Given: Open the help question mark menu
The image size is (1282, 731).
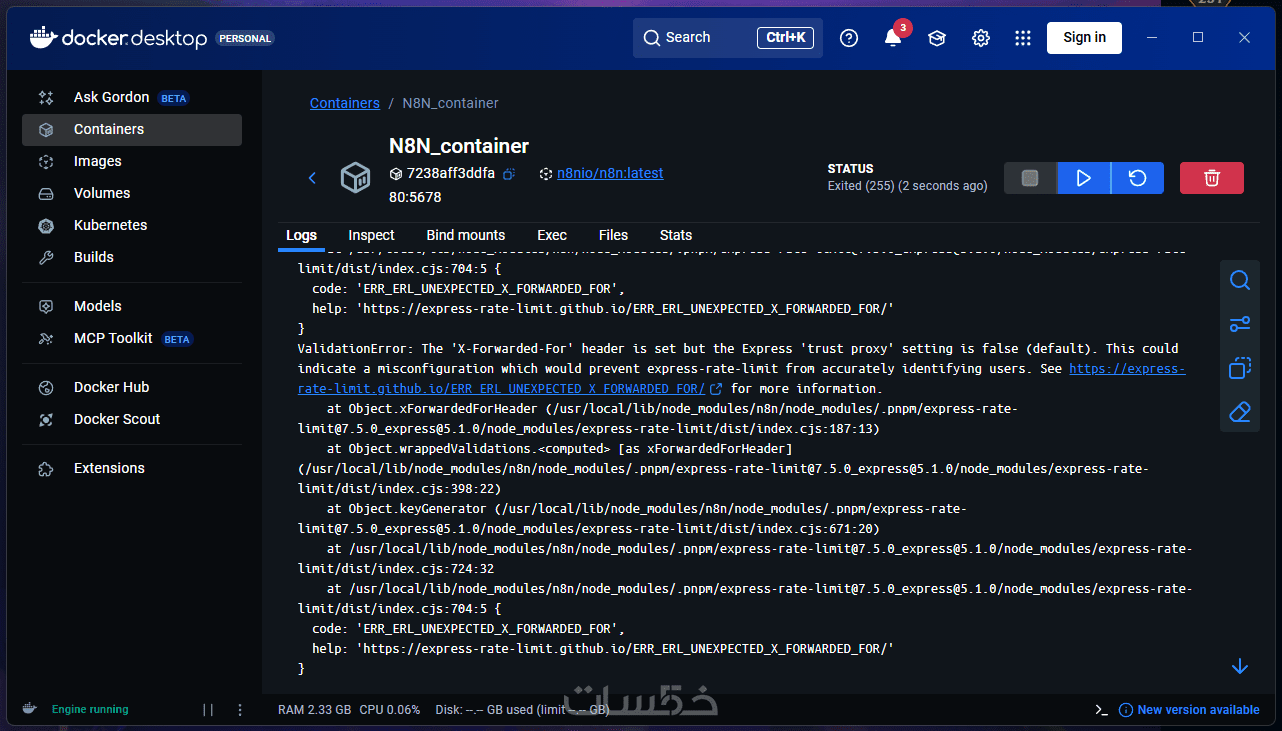Looking at the screenshot, I should tap(849, 38).
